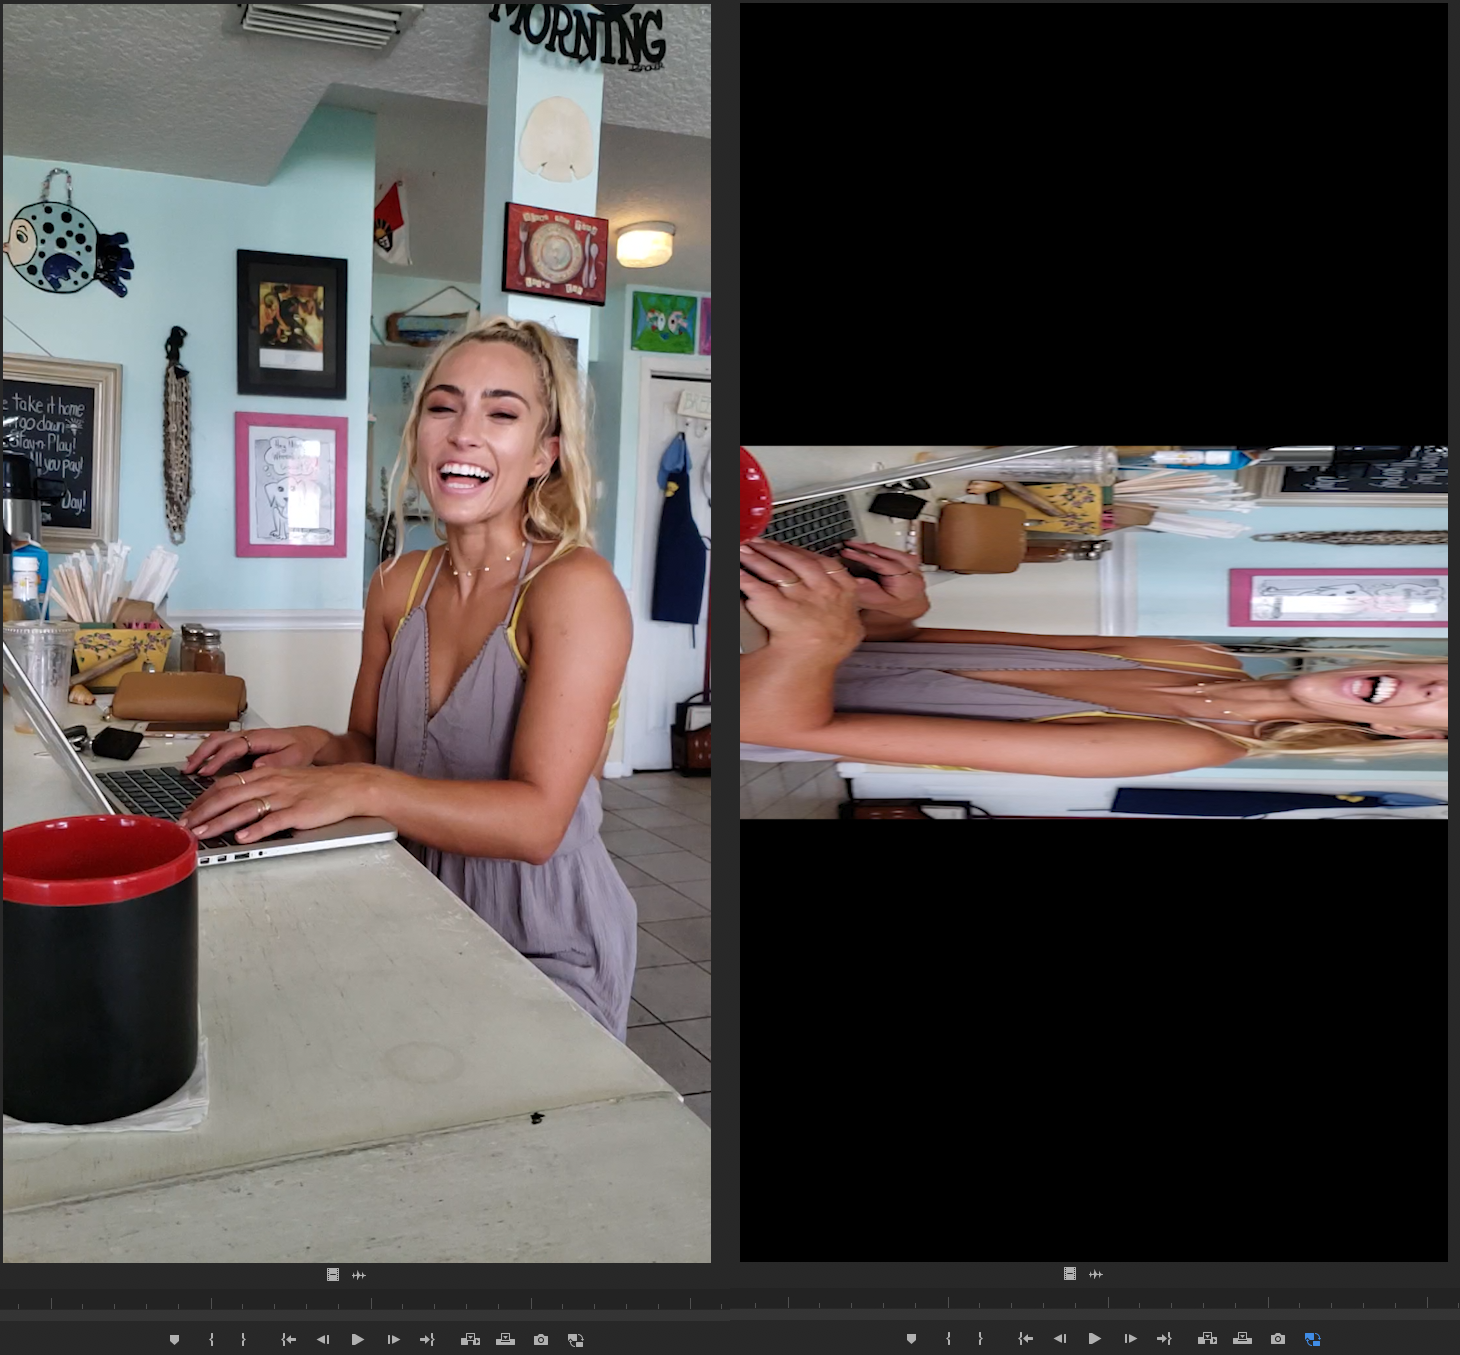Image resolution: width=1460 pixels, height=1355 pixels.
Task: Click Drag Audio Only icon, left monitor
Action: coord(359,1274)
